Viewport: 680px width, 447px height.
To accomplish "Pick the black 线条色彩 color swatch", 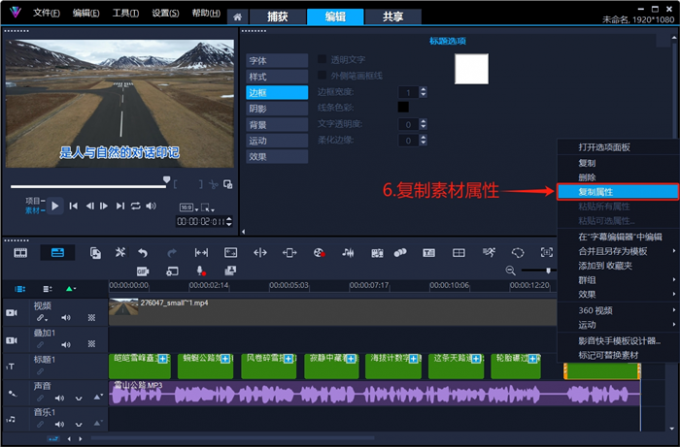I will coord(403,107).
